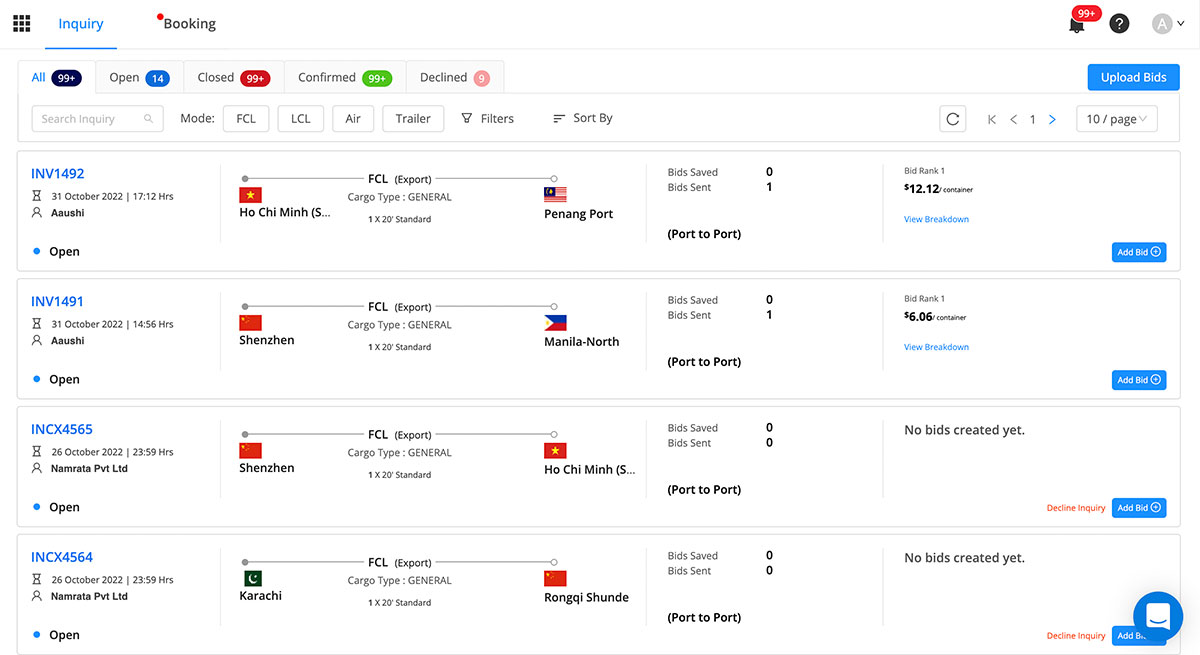This screenshot has width=1200, height=655.
Task: Select the Open inquiries tab
Action: (139, 77)
